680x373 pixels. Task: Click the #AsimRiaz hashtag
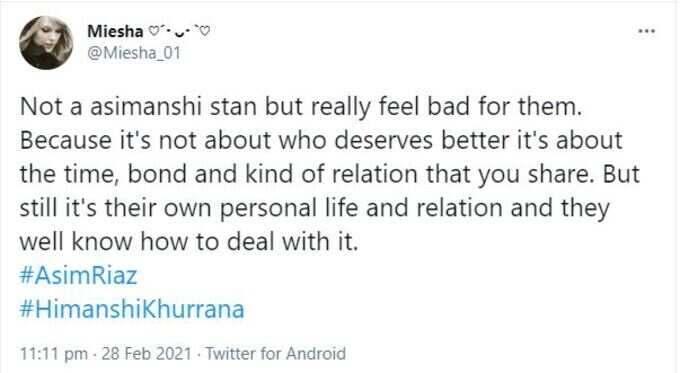[x=78, y=275]
